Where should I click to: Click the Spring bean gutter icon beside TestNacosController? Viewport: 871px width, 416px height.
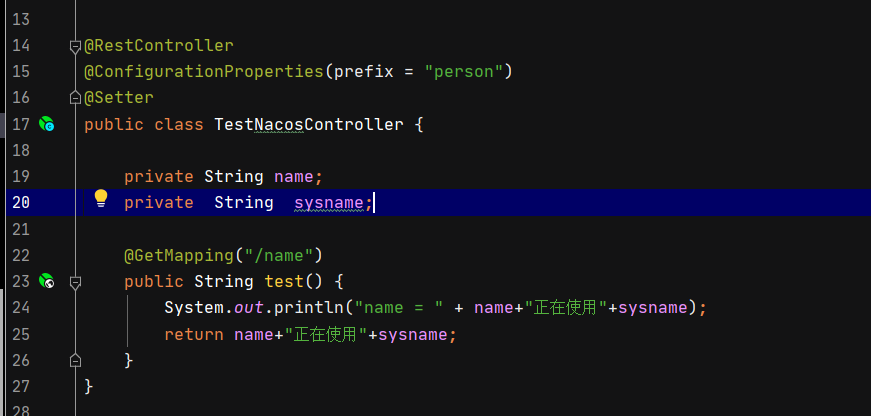click(46, 125)
